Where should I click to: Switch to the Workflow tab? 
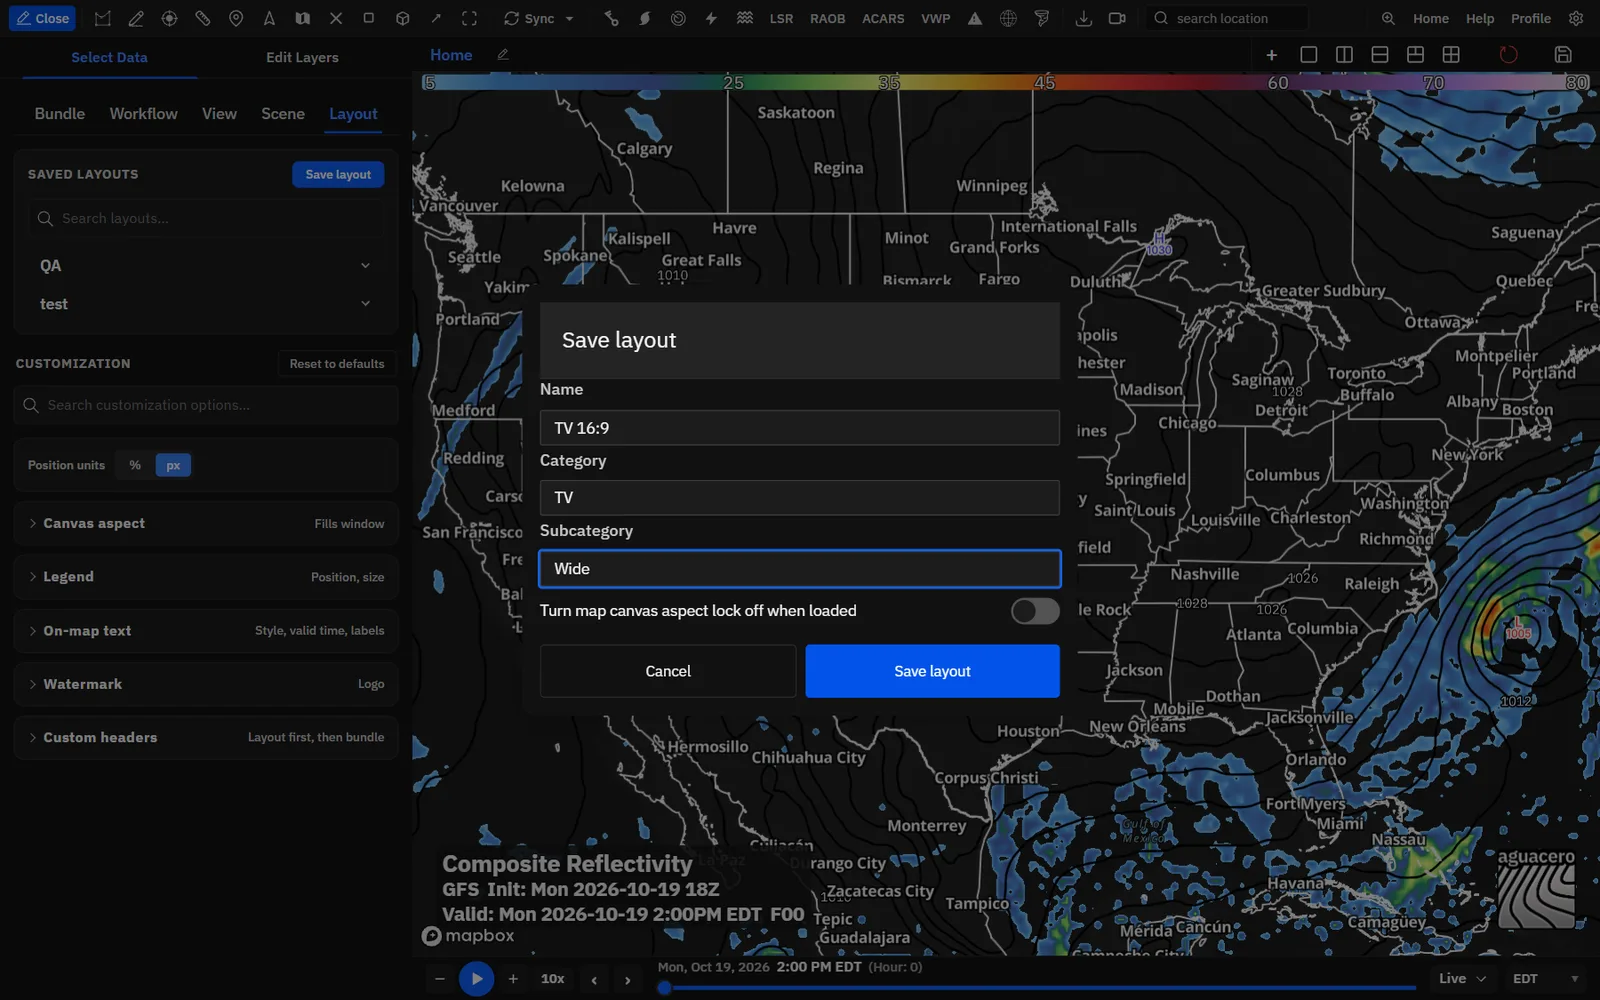144,114
